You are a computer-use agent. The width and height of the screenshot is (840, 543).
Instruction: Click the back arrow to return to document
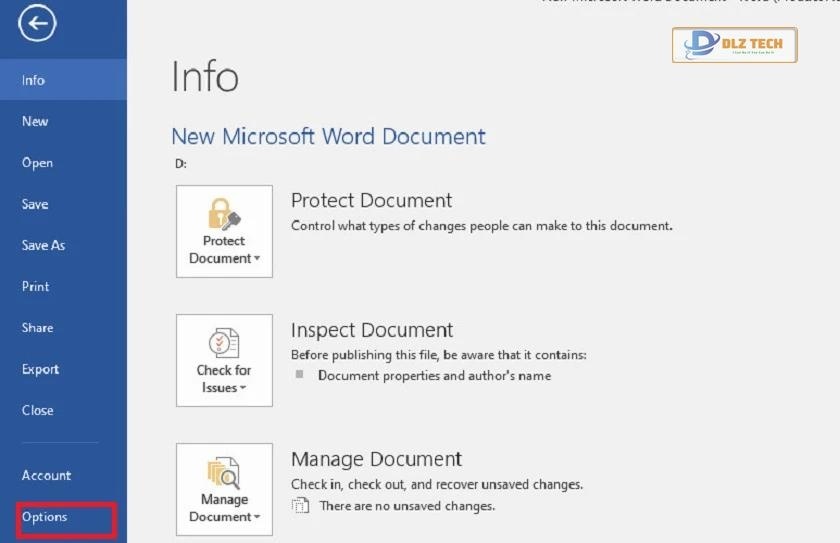37,26
